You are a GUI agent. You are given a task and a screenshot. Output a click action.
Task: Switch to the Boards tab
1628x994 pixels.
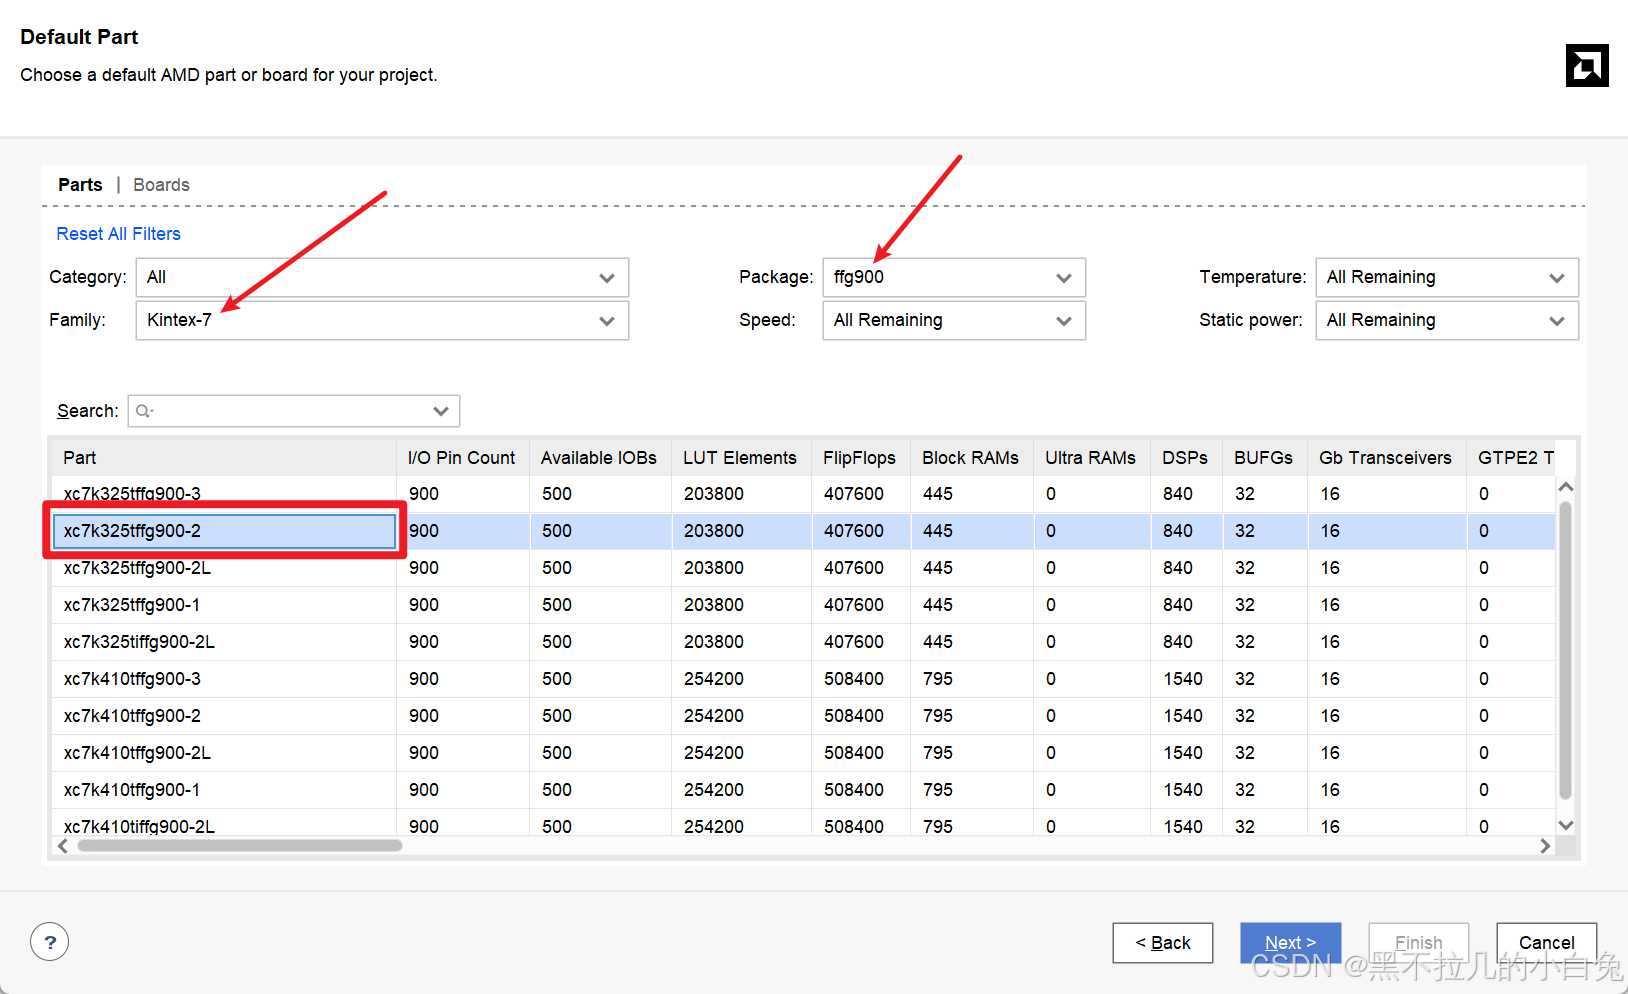161,185
